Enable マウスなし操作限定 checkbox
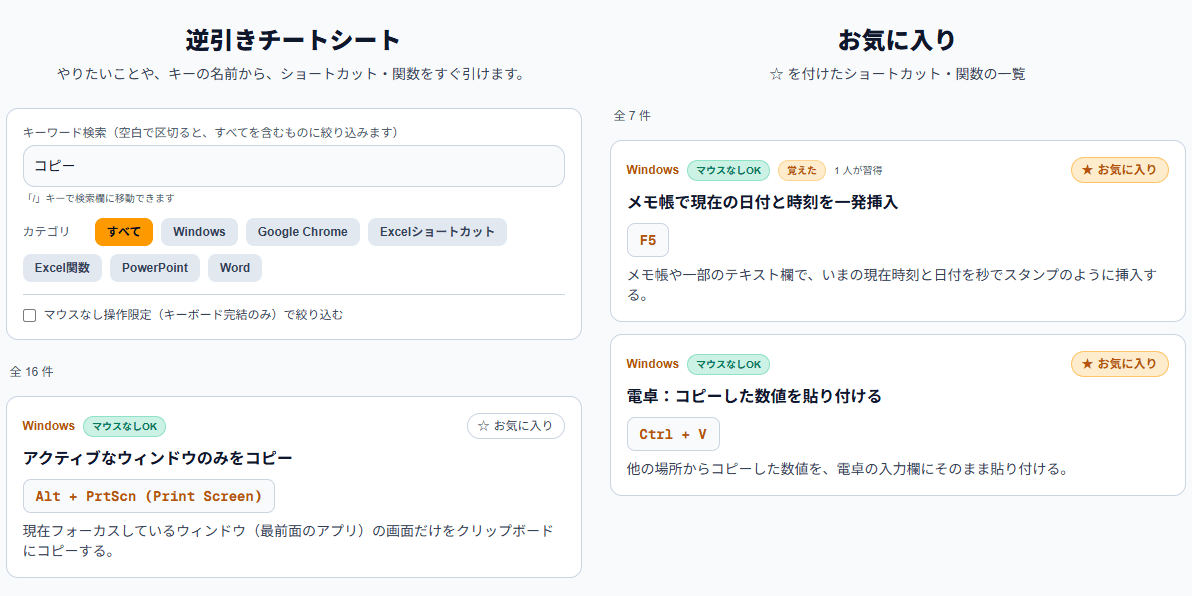This screenshot has width=1192, height=596. (30, 315)
